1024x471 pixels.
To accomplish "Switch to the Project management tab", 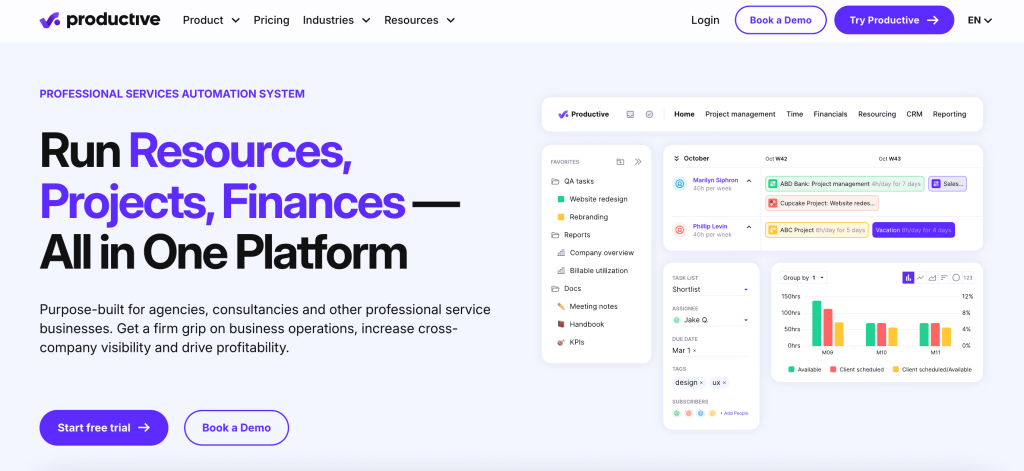I will click(740, 114).
